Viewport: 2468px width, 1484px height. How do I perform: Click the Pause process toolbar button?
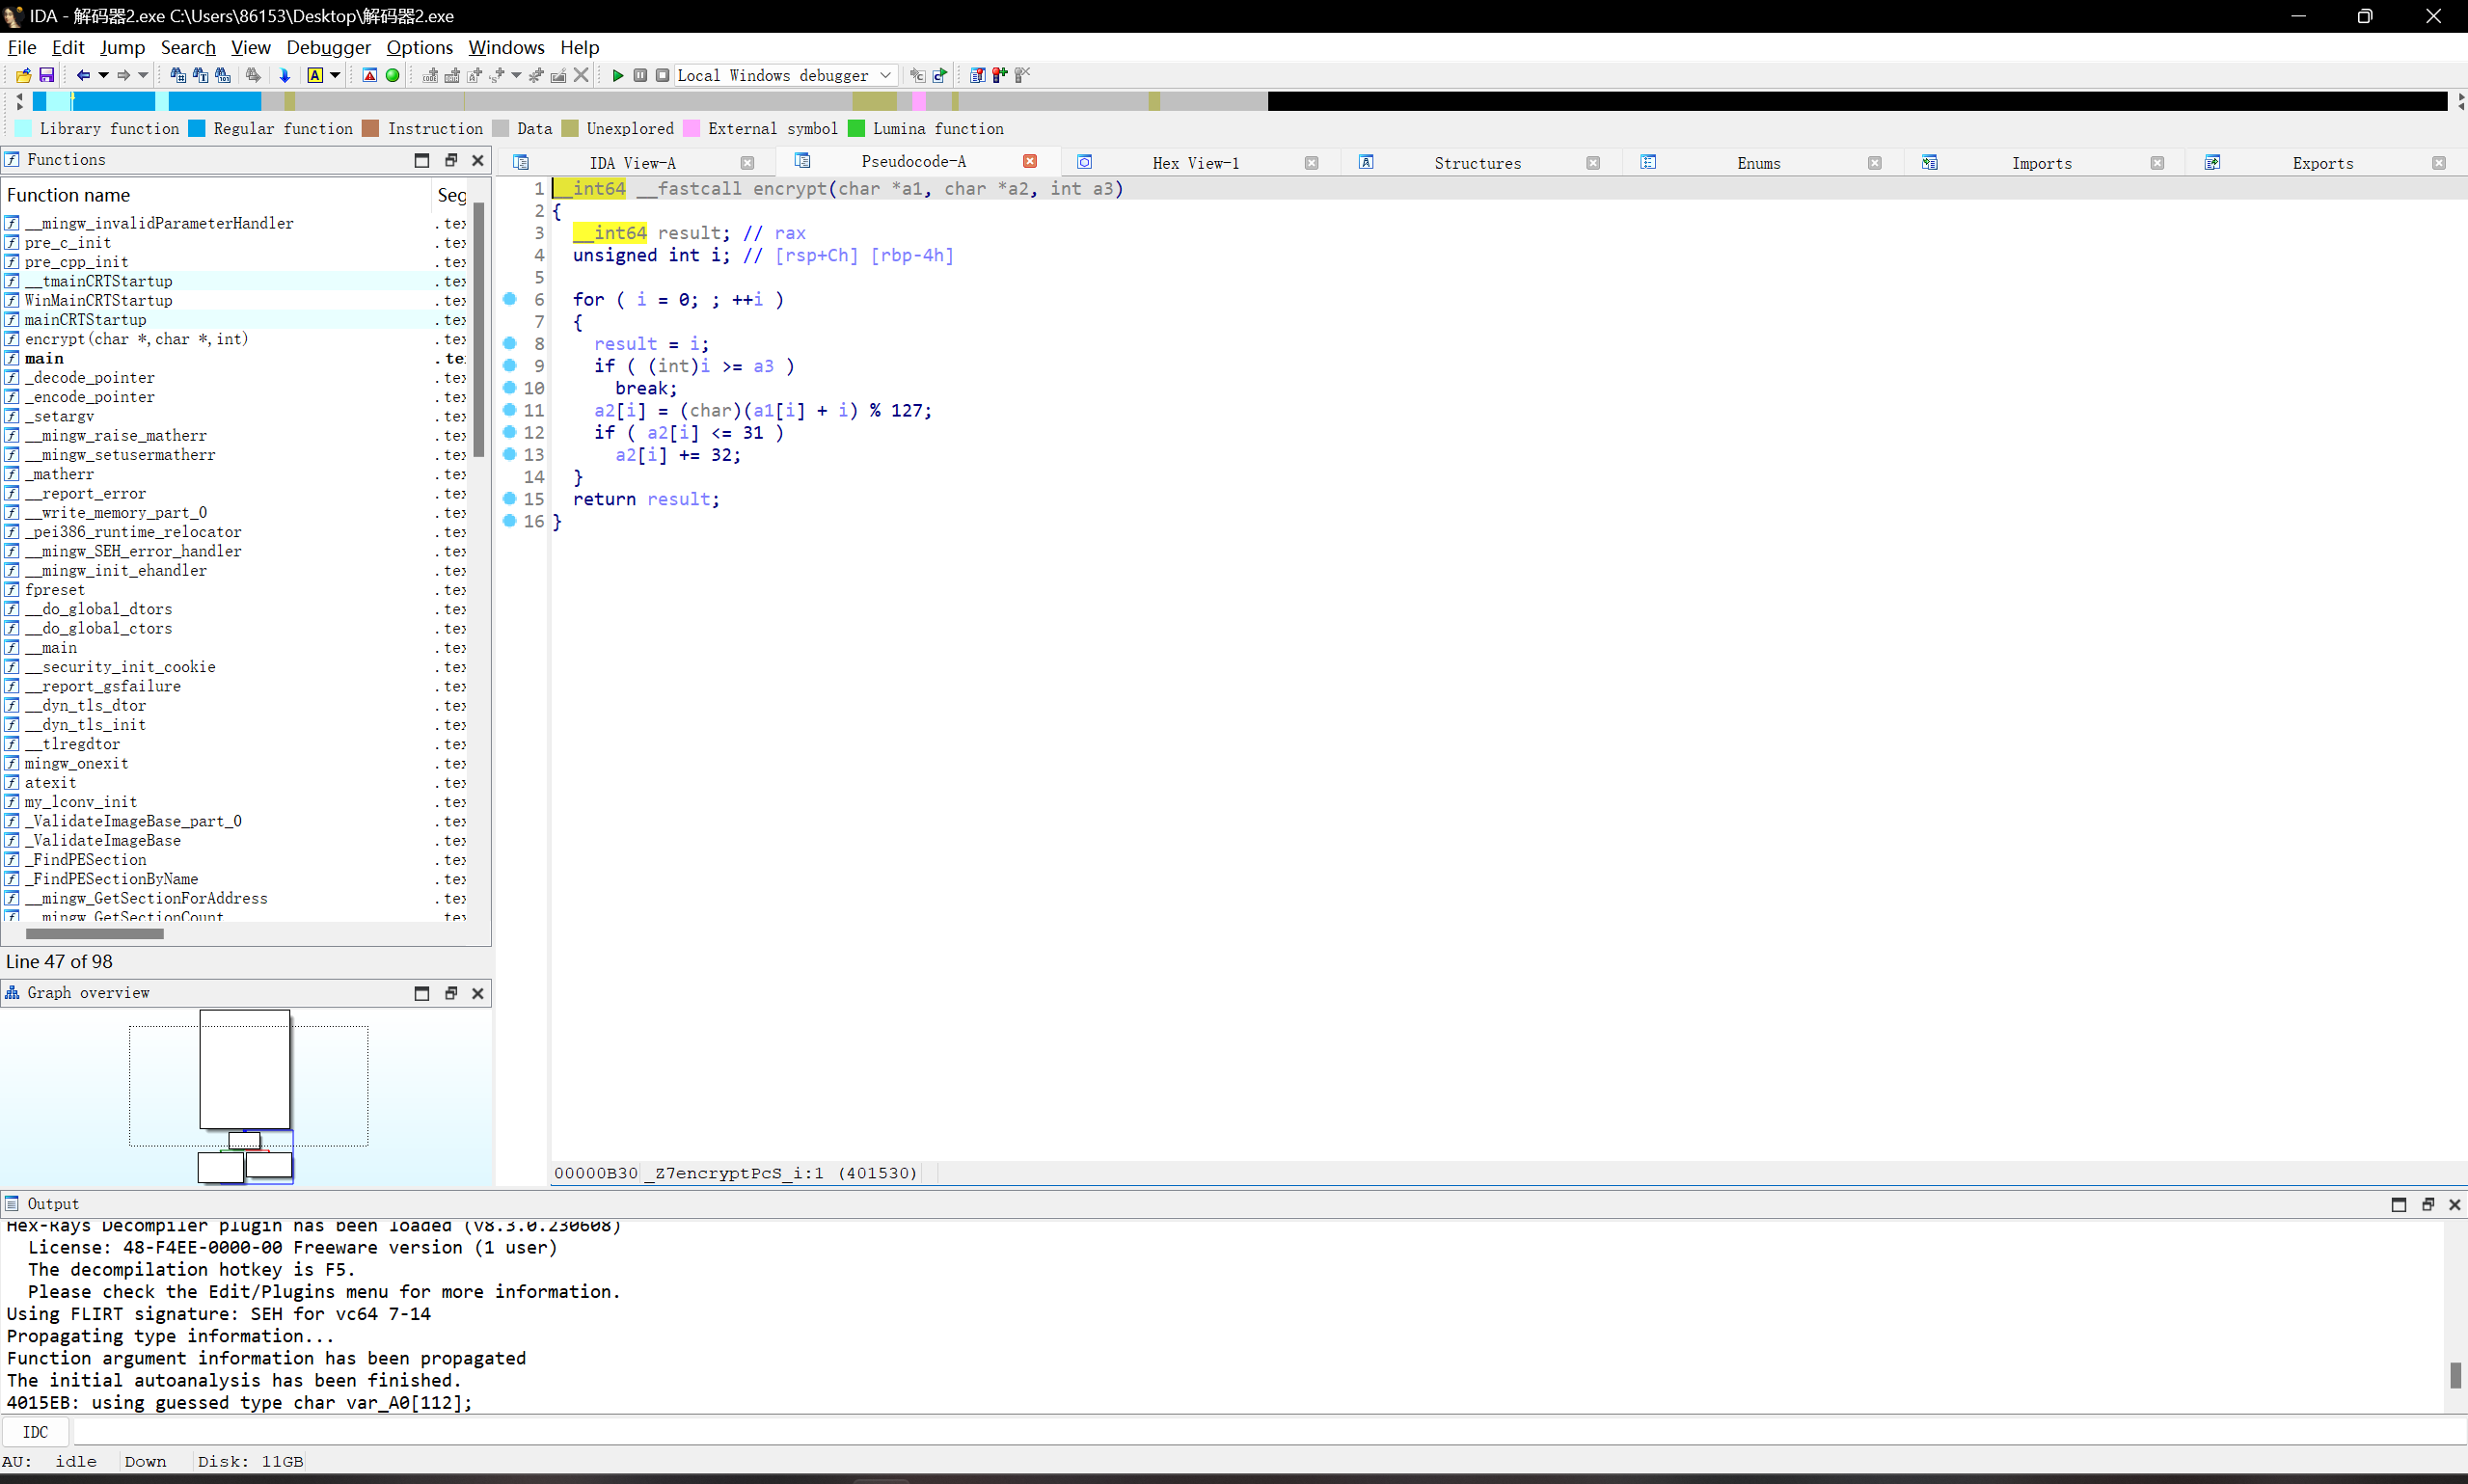pyautogui.click(x=640, y=75)
